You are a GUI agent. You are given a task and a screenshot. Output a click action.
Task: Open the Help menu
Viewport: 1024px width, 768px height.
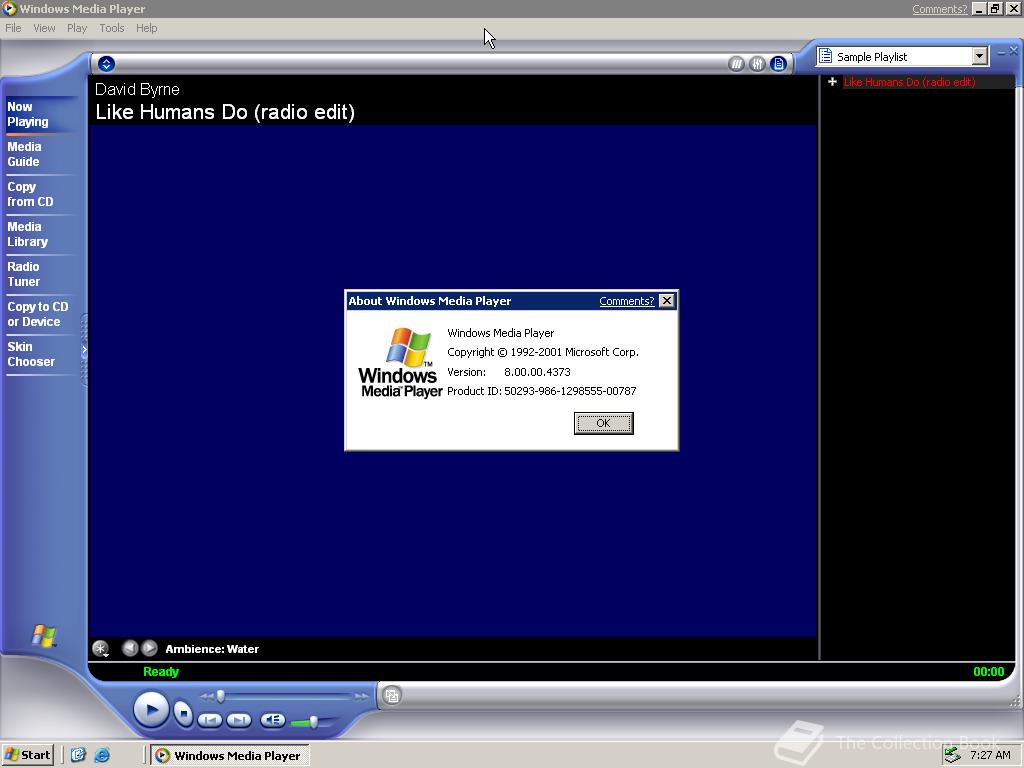(x=146, y=28)
